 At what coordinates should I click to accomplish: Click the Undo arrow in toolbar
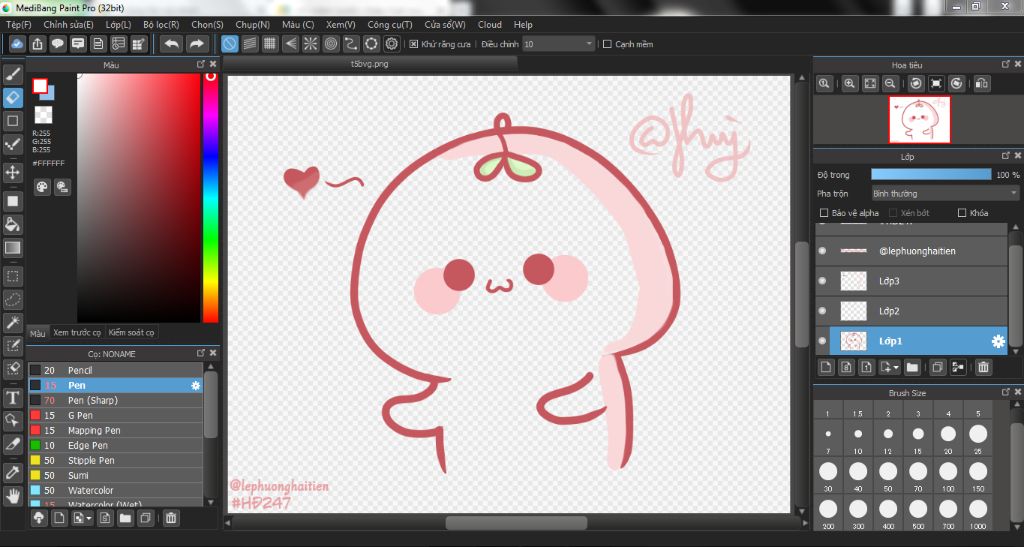(x=172, y=44)
